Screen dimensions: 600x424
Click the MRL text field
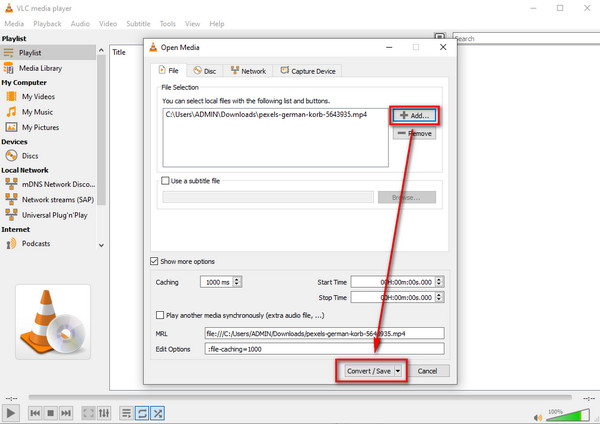(324, 333)
